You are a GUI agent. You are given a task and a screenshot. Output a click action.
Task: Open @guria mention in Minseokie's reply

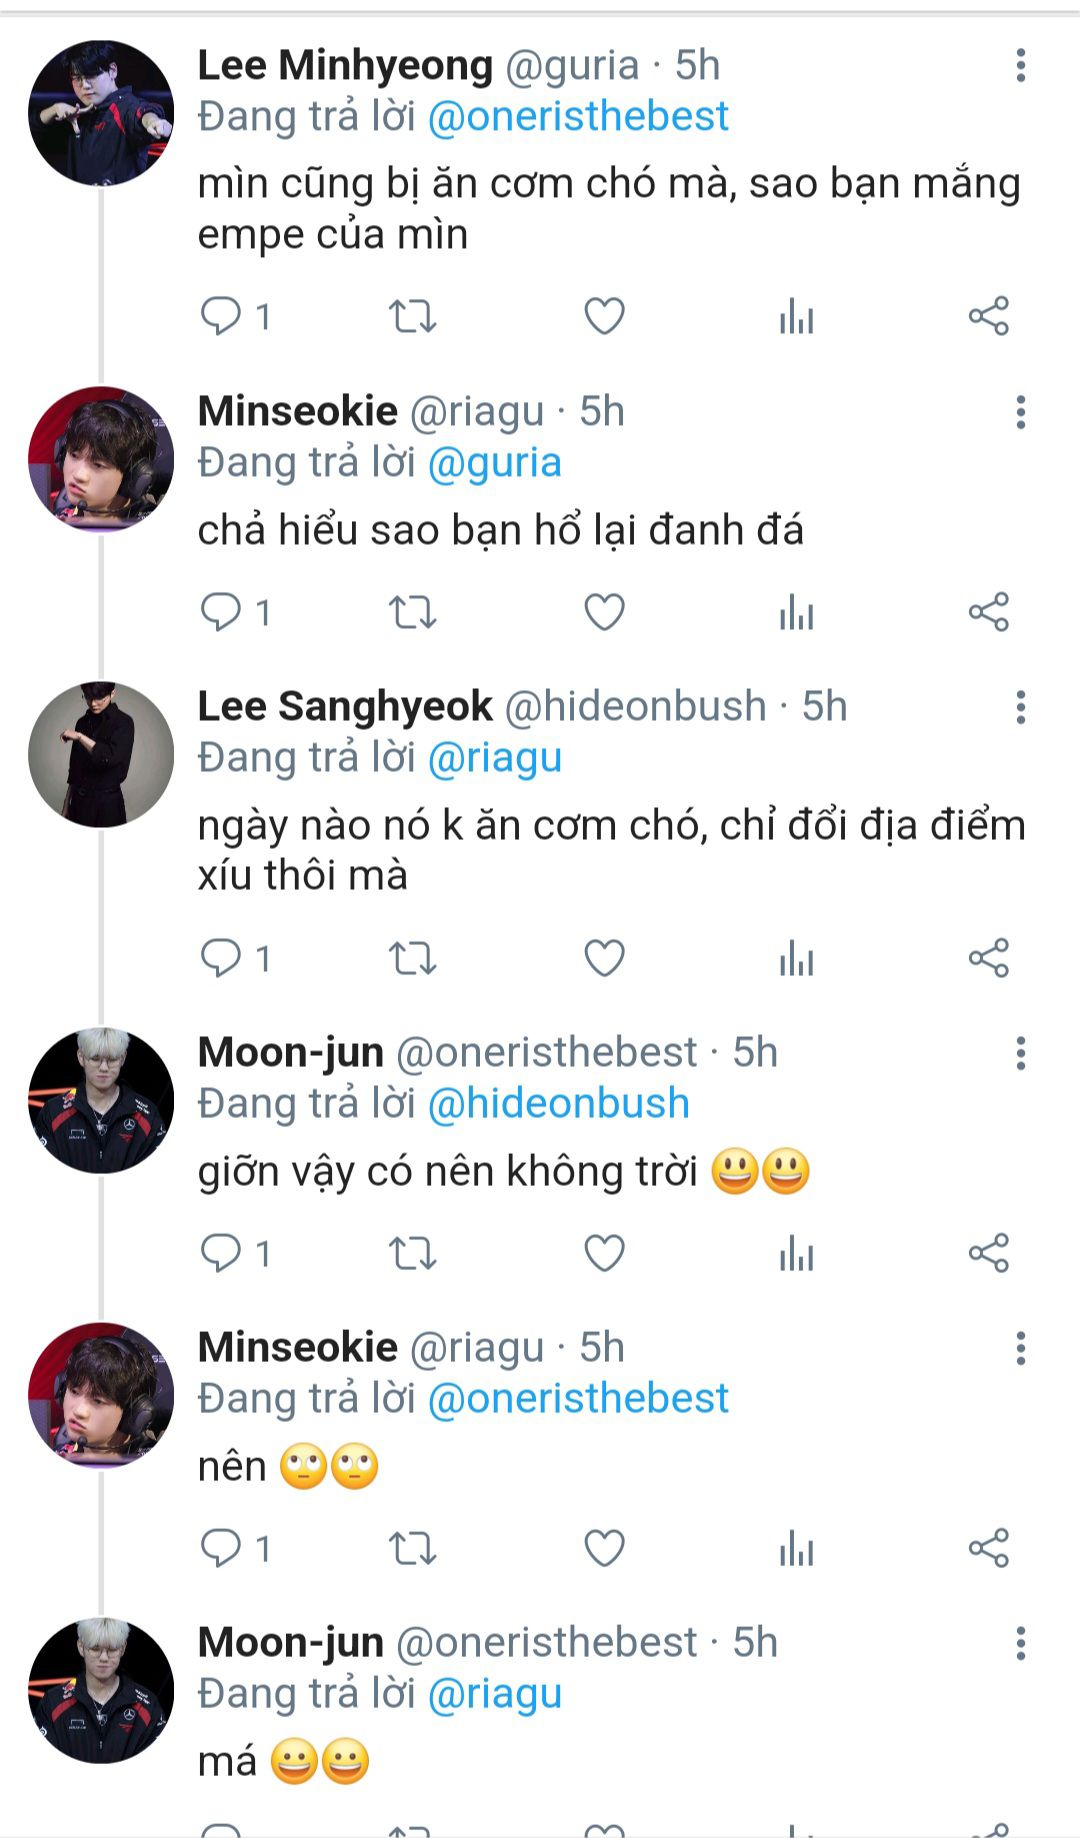(494, 463)
